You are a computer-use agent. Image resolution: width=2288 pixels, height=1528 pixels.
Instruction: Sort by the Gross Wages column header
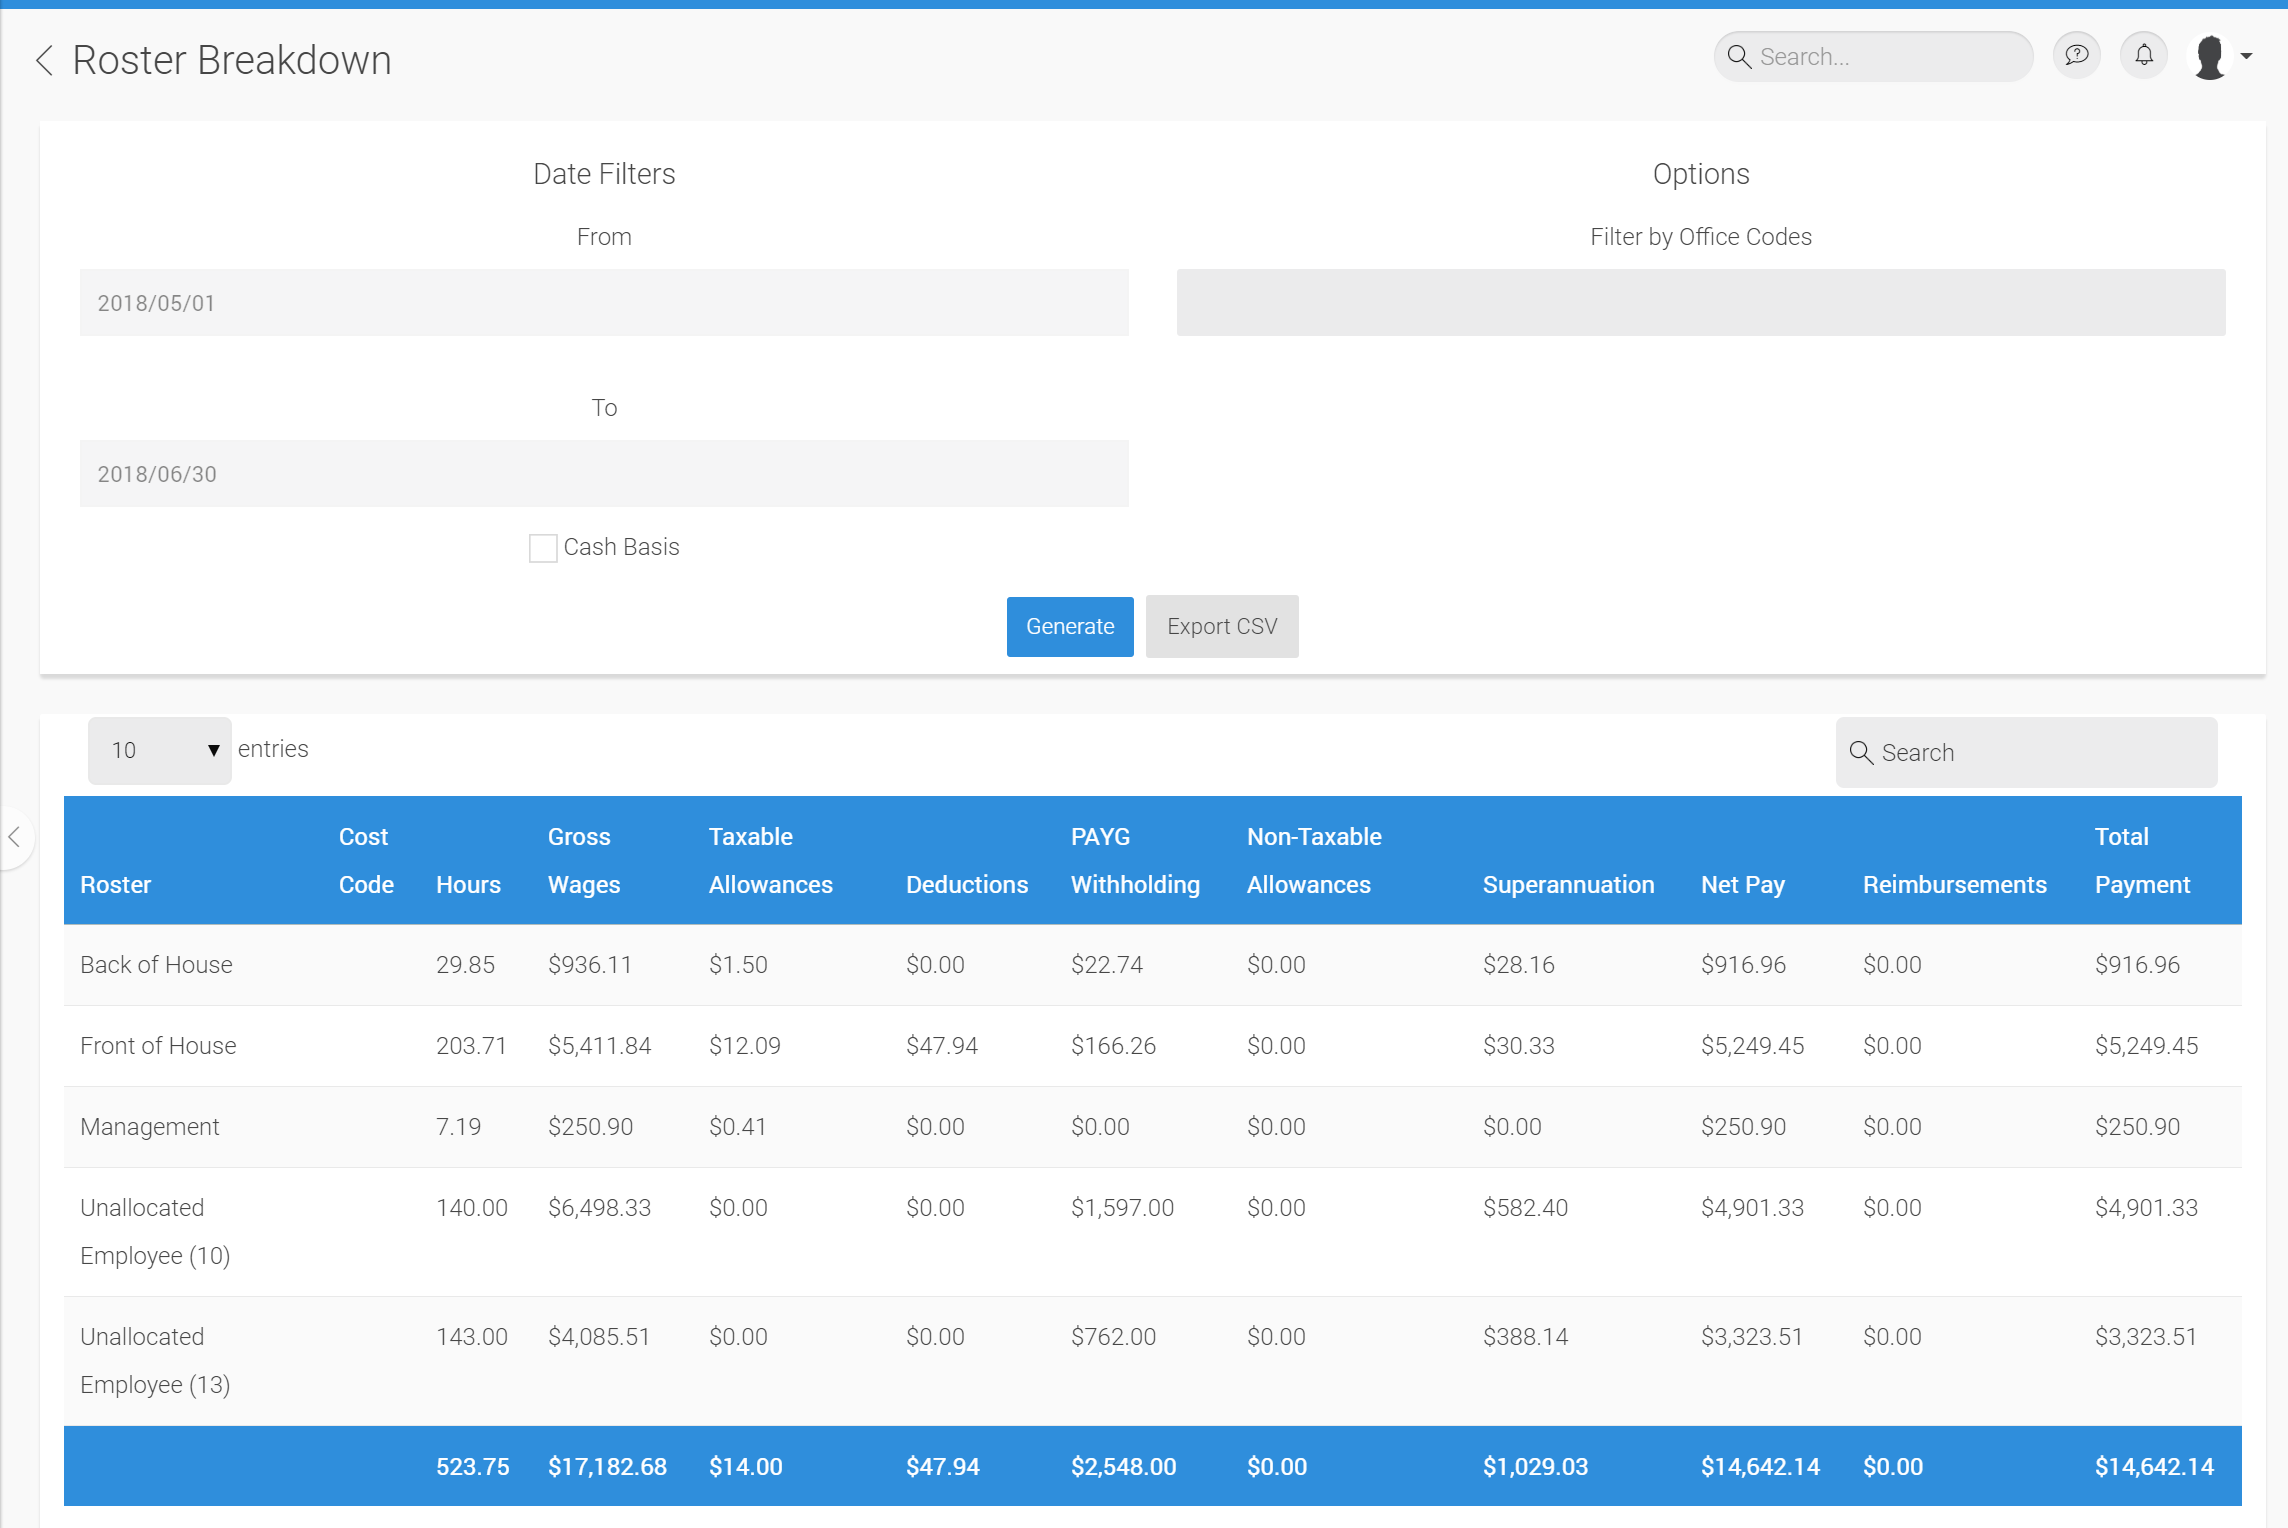pyautogui.click(x=584, y=860)
